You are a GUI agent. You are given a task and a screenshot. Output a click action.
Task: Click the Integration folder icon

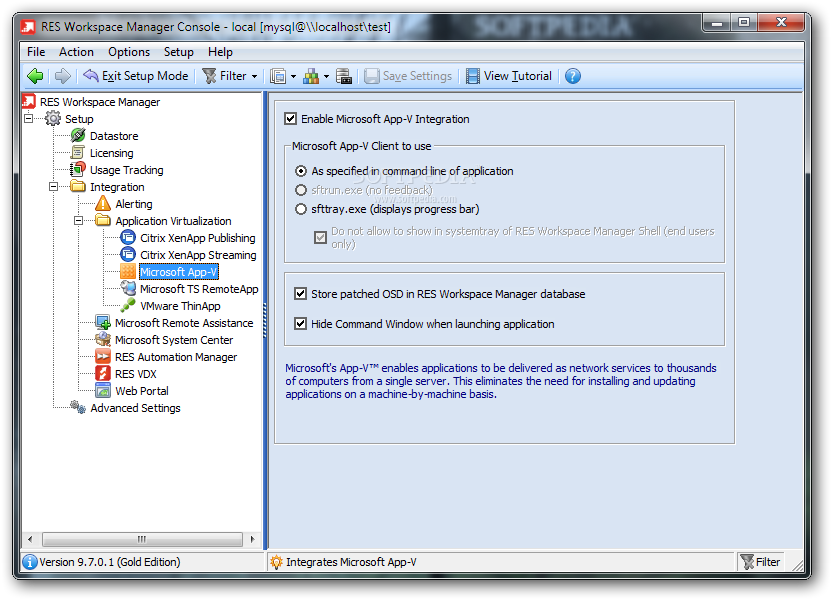tap(78, 186)
